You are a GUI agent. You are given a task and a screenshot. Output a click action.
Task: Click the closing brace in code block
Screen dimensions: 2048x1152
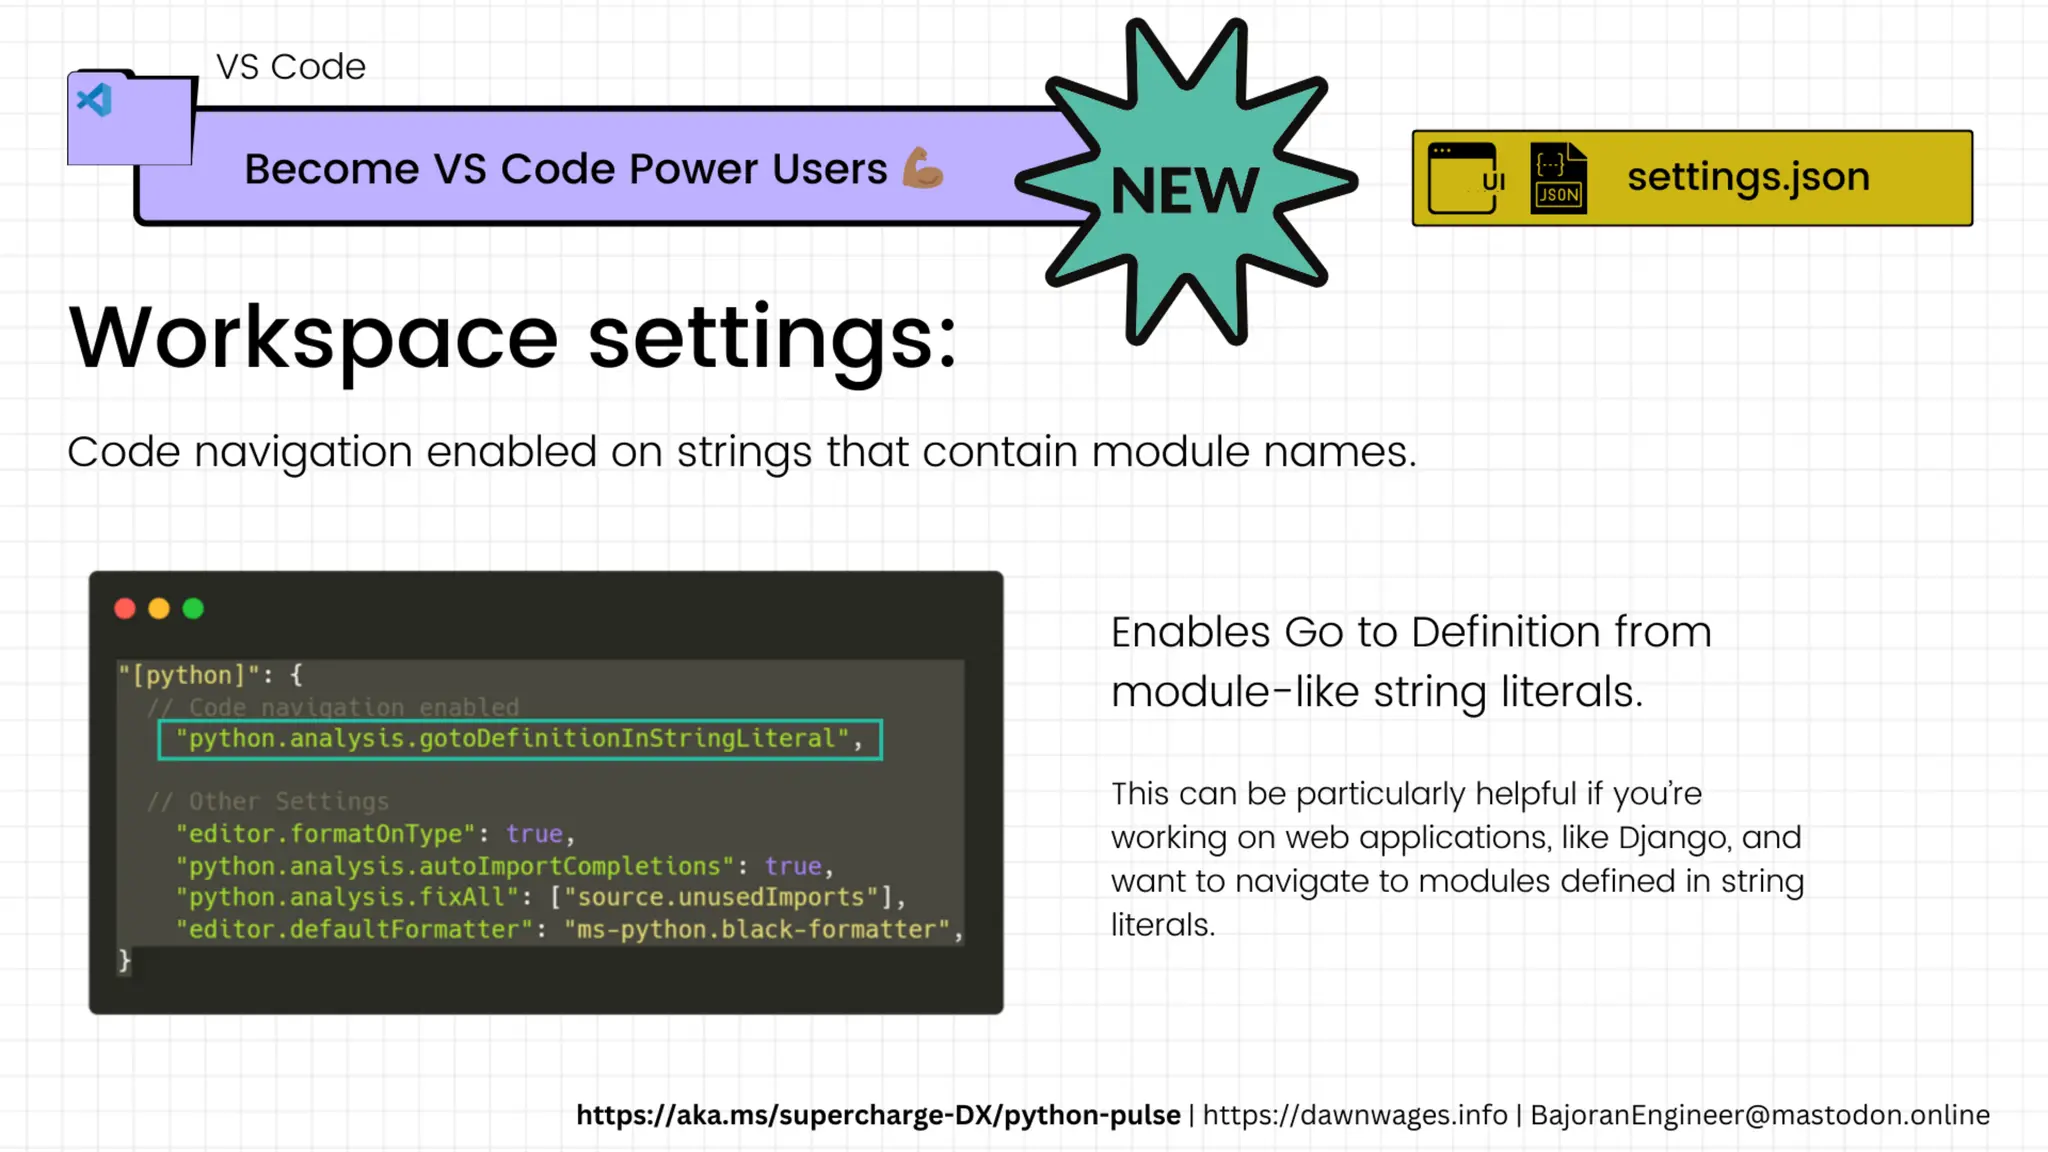point(124,961)
